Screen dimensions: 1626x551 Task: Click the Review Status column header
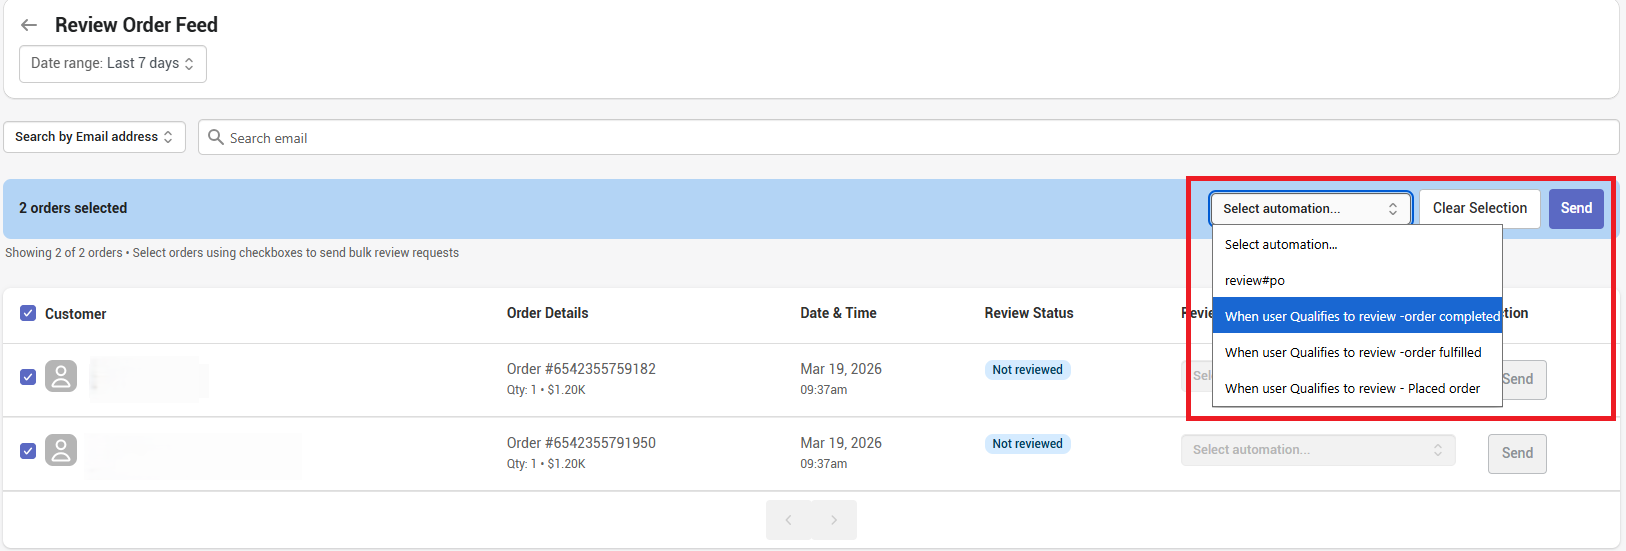1029,313
